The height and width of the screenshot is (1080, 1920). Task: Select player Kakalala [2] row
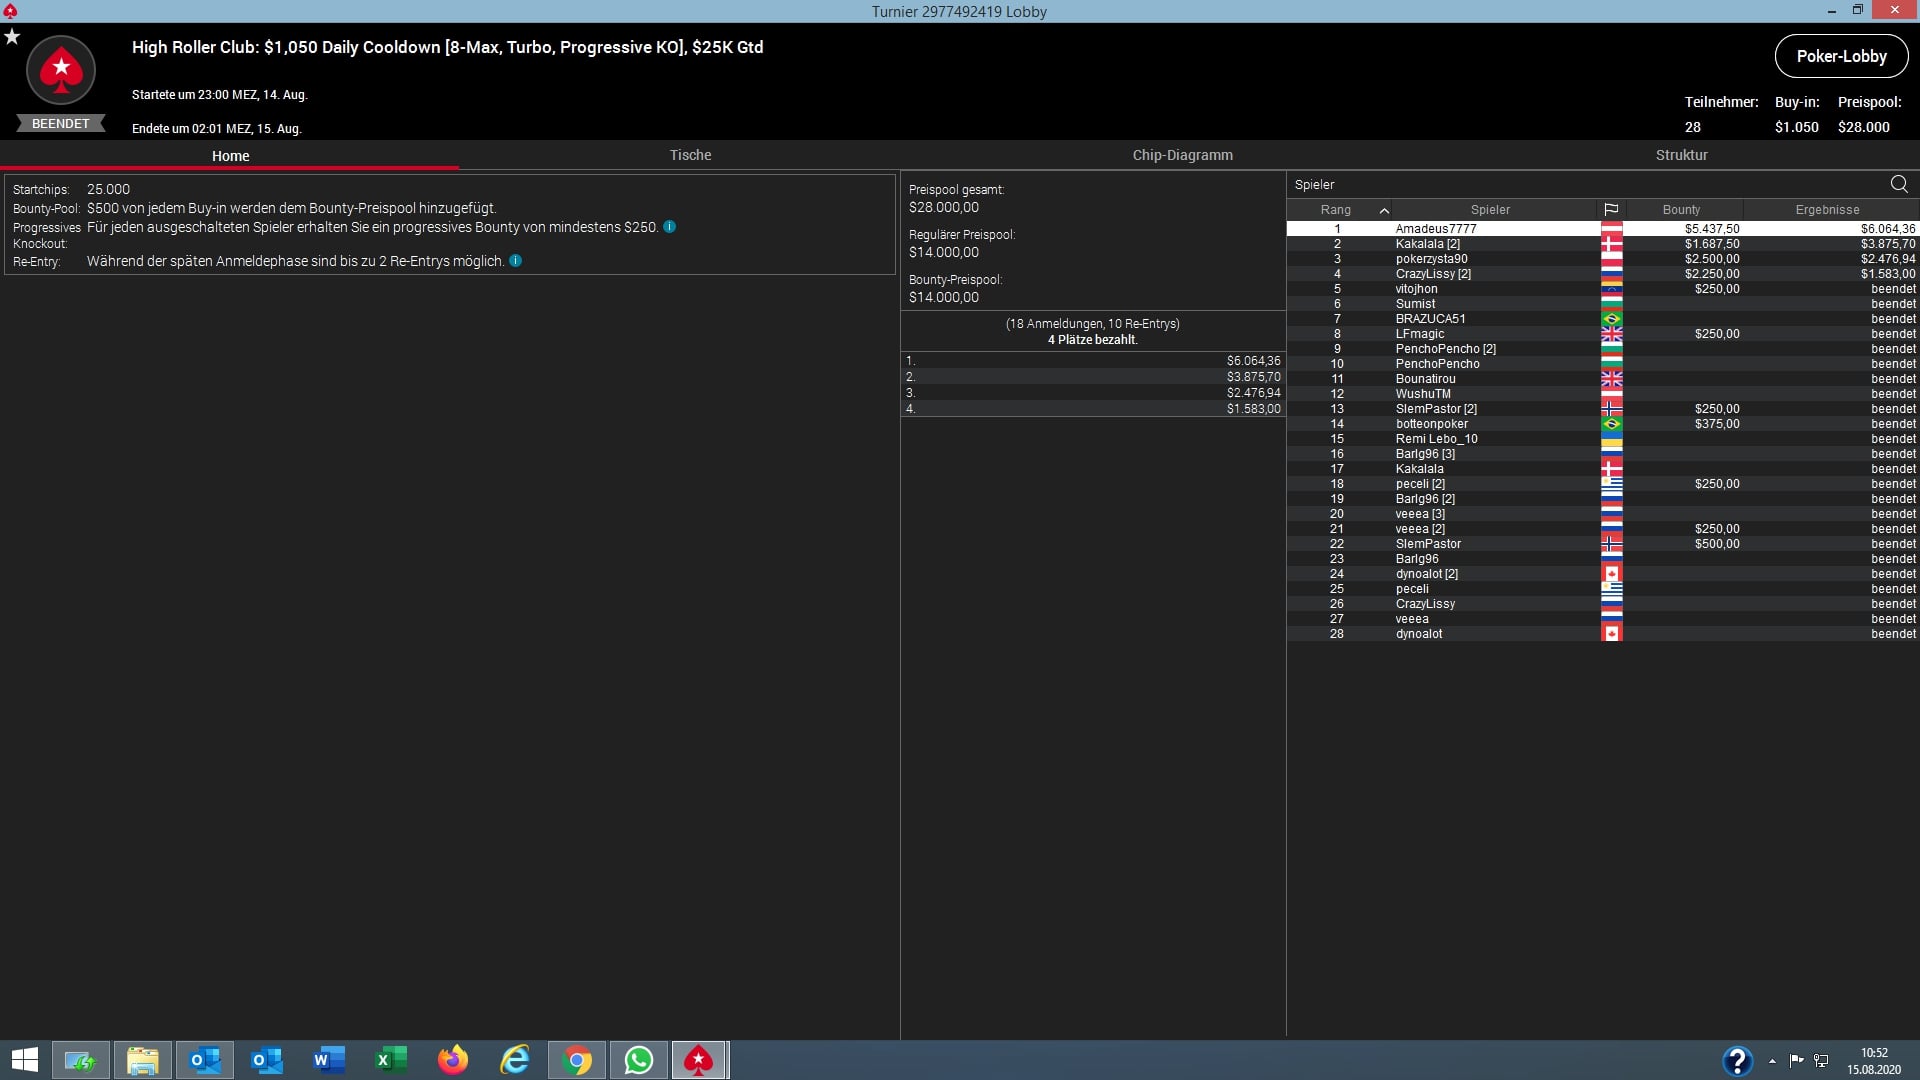(x=1428, y=244)
